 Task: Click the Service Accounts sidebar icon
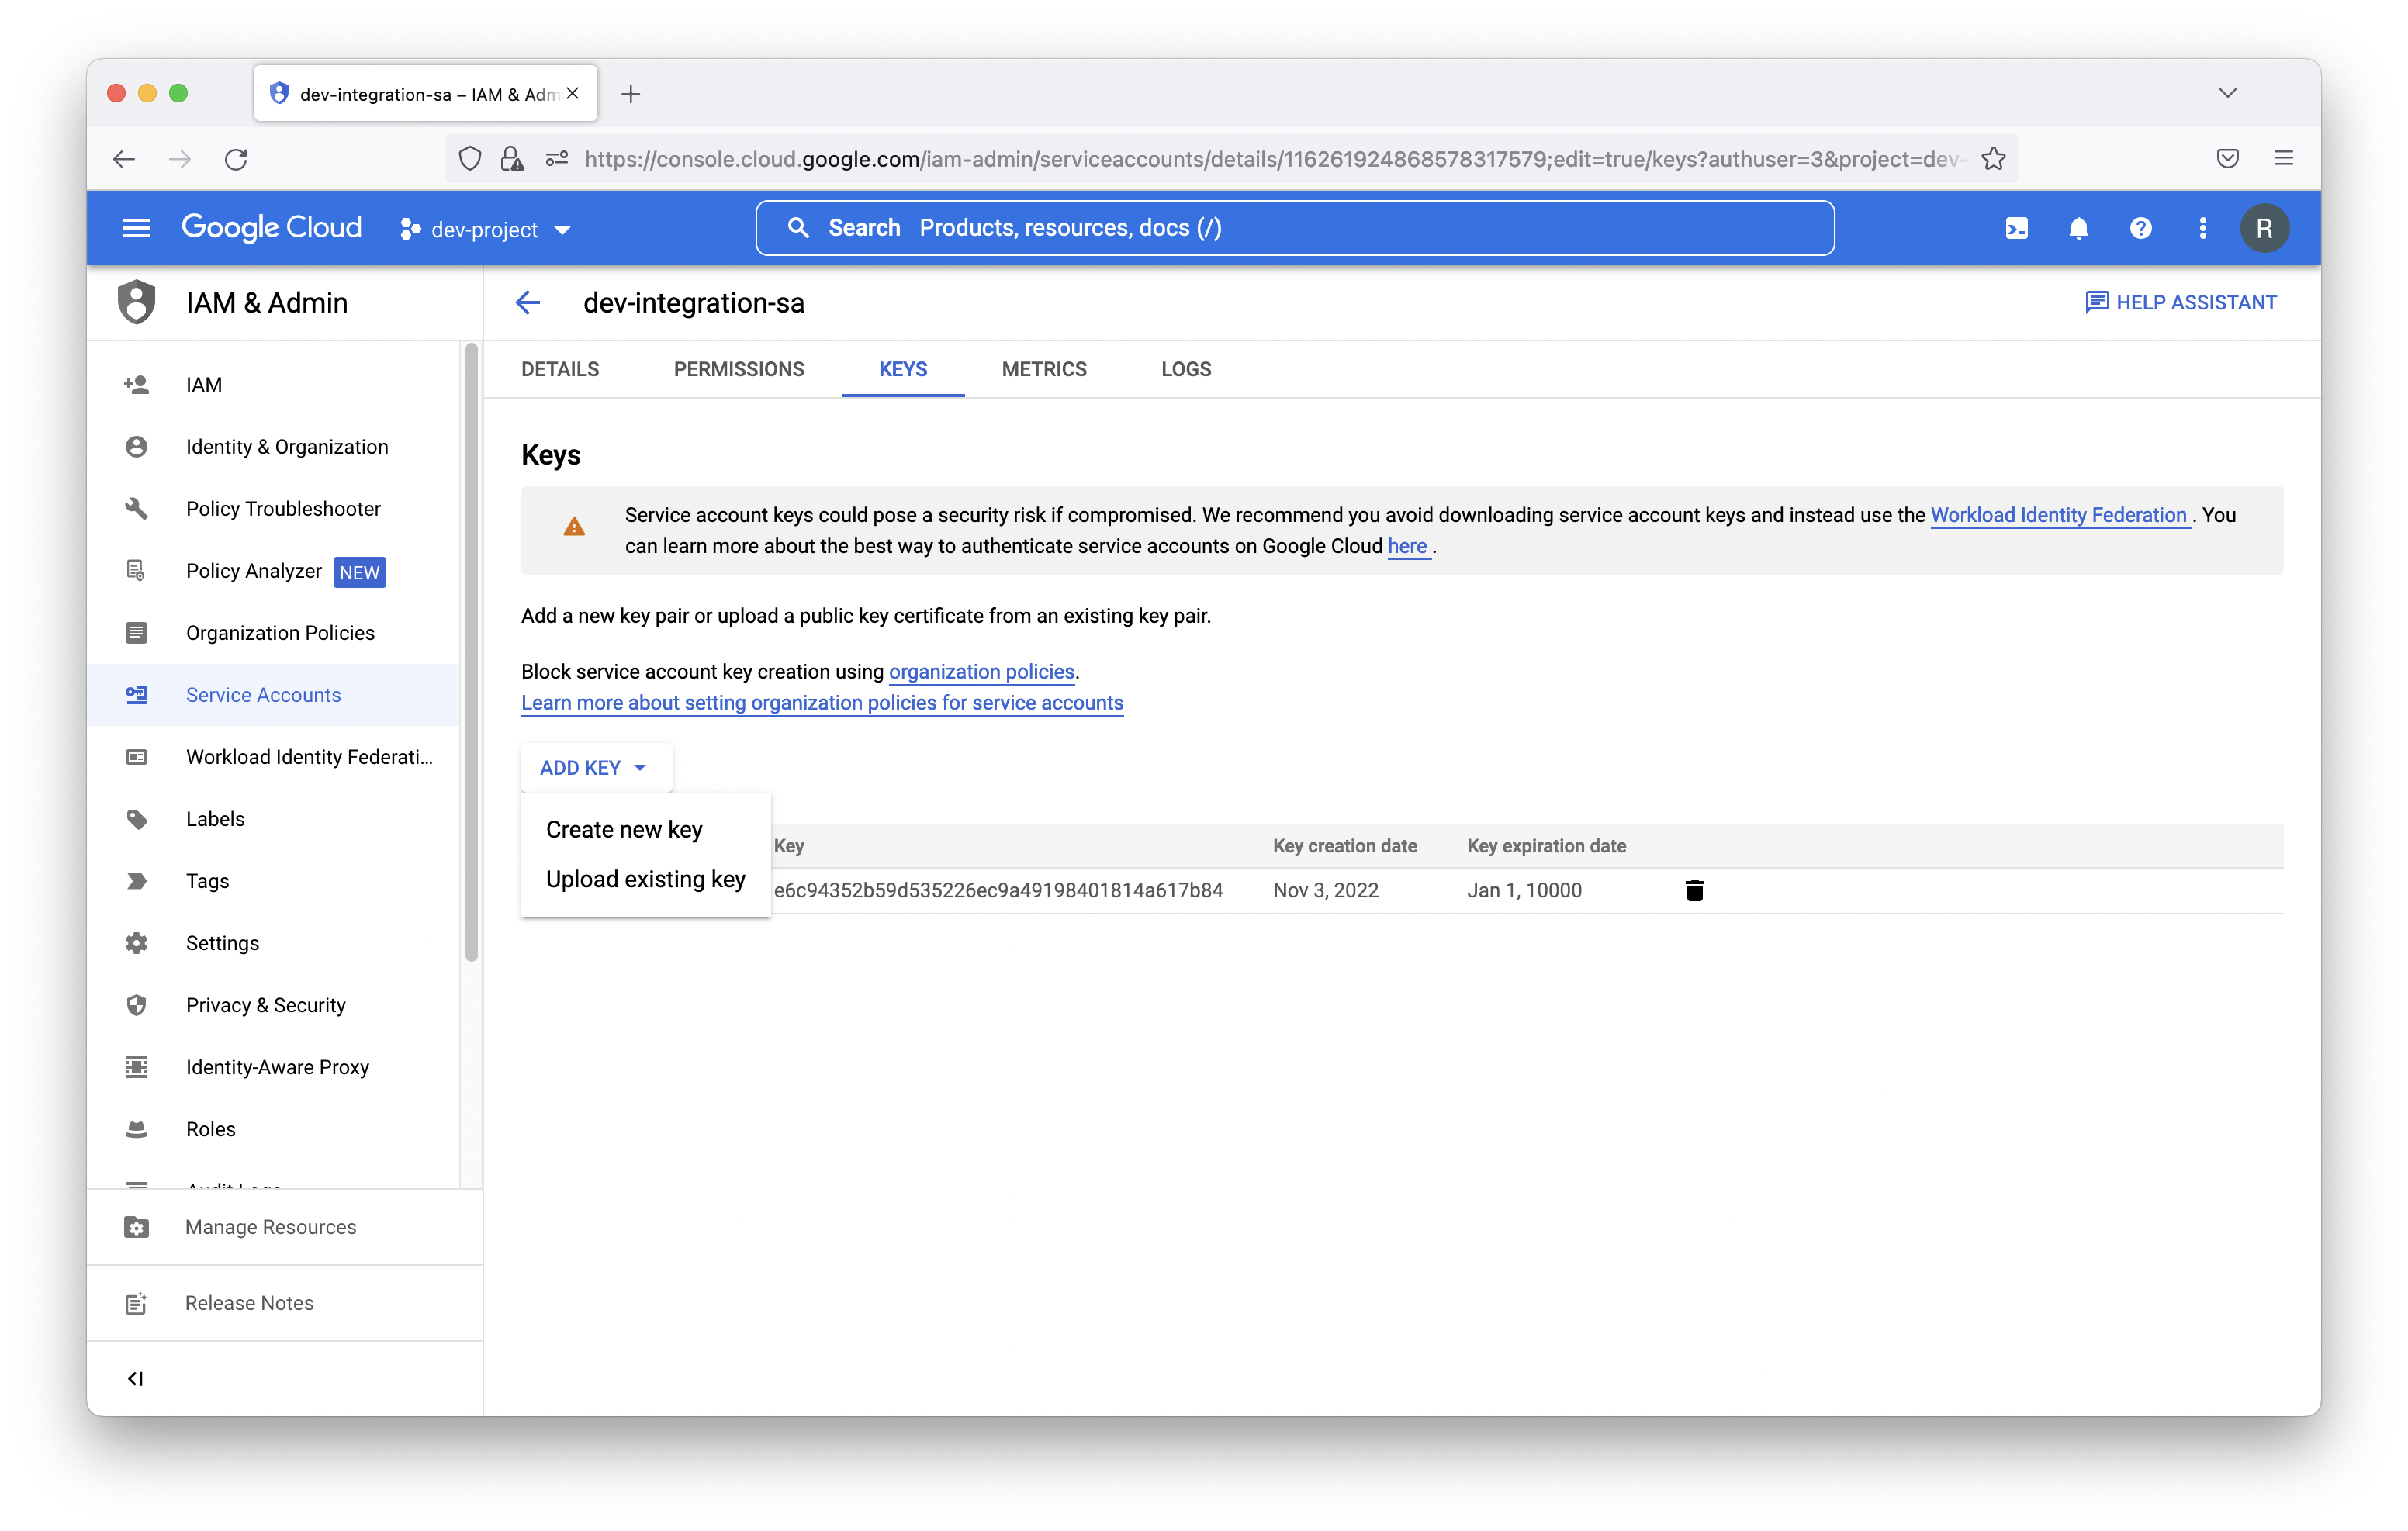point(136,694)
